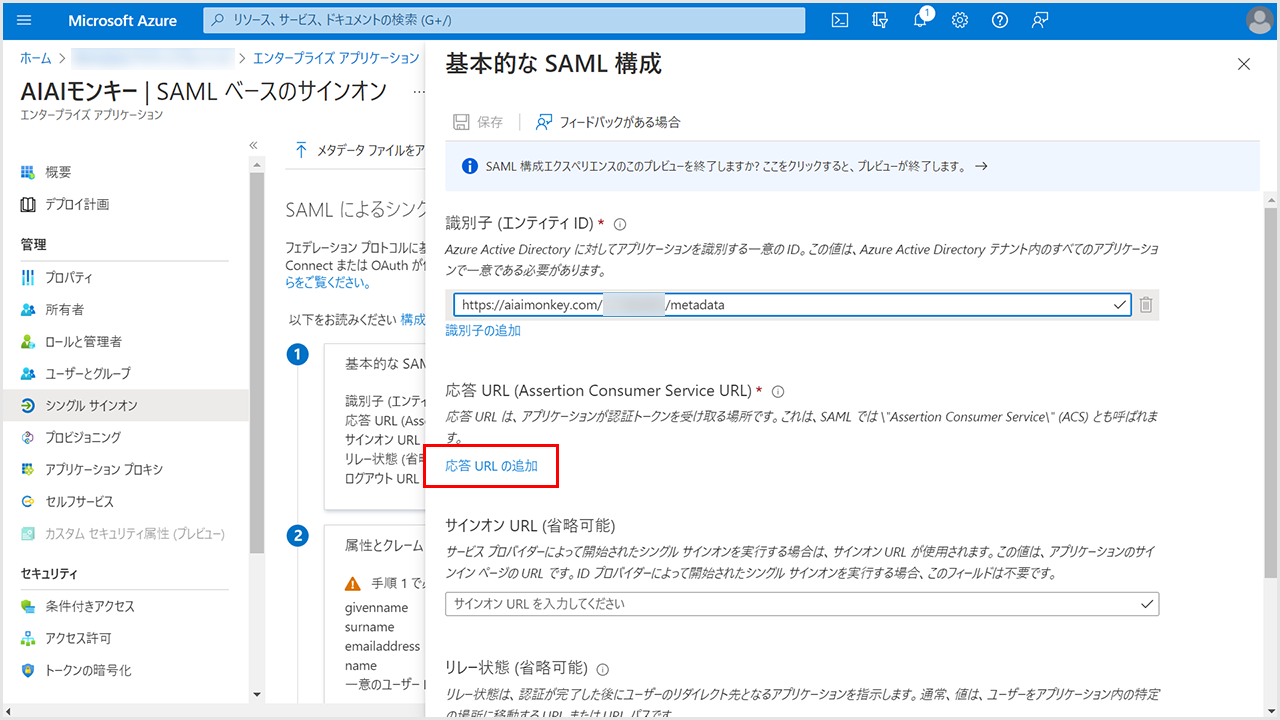Screen dimensions: 1280x720
Task: Click the ホーム breadcrumb link
Action: [x=36, y=58]
